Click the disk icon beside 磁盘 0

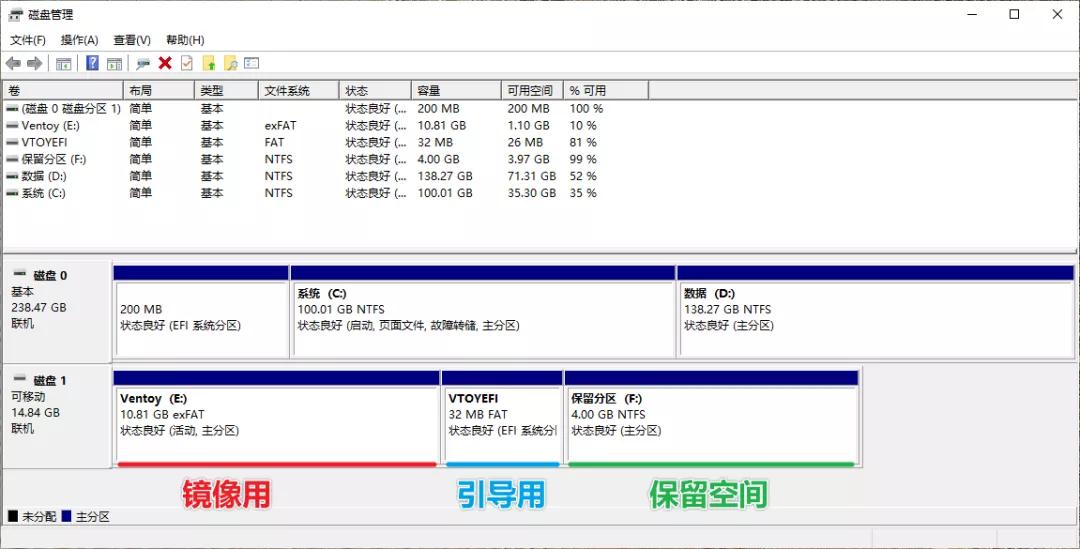click(20, 274)
